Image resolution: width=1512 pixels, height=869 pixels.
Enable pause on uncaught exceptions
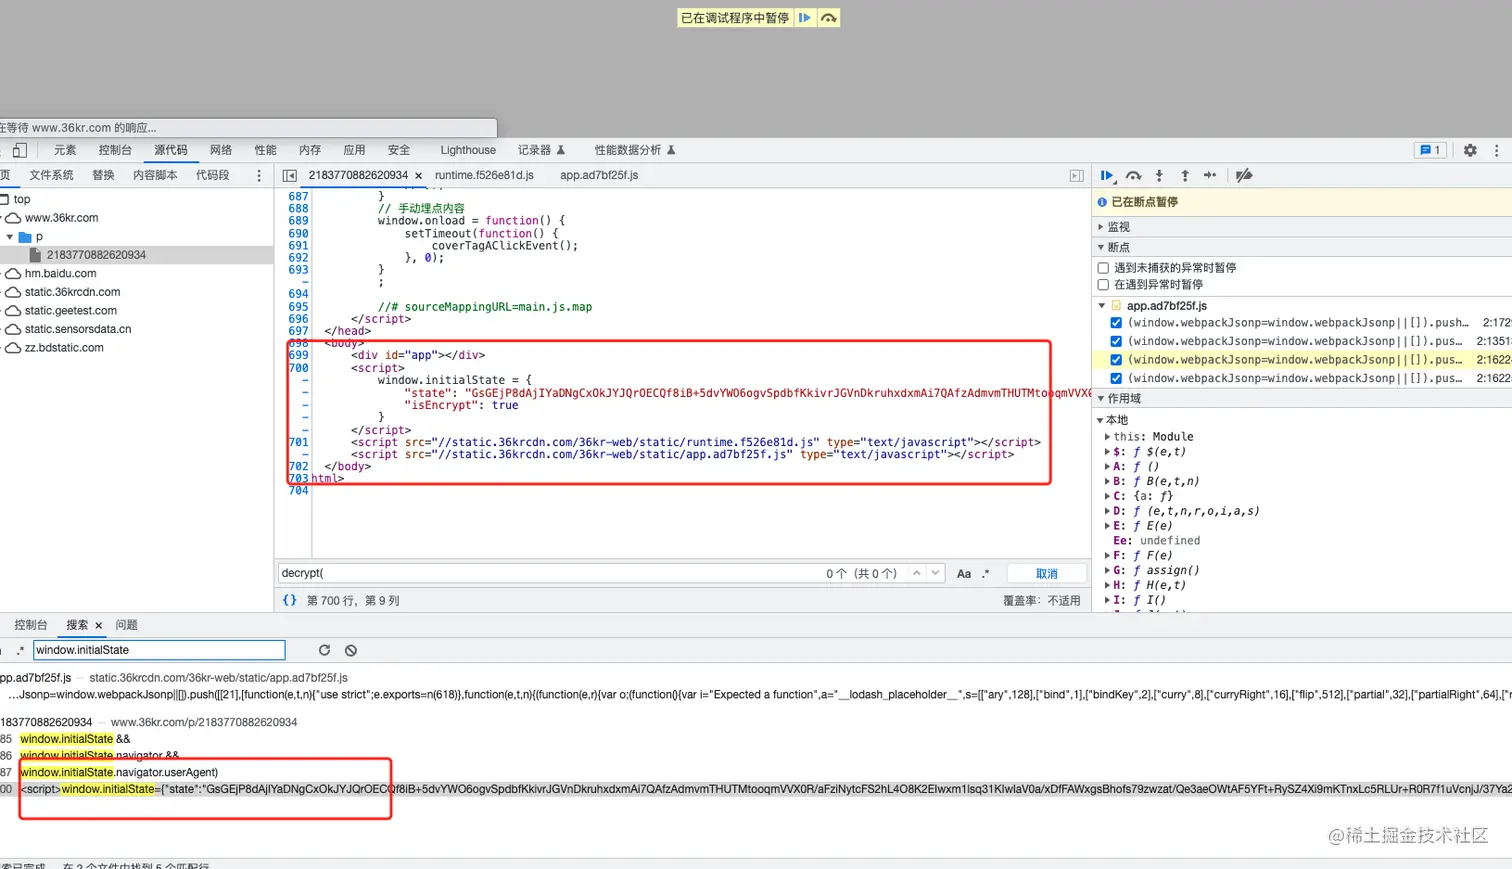(x=1103, y=268)
